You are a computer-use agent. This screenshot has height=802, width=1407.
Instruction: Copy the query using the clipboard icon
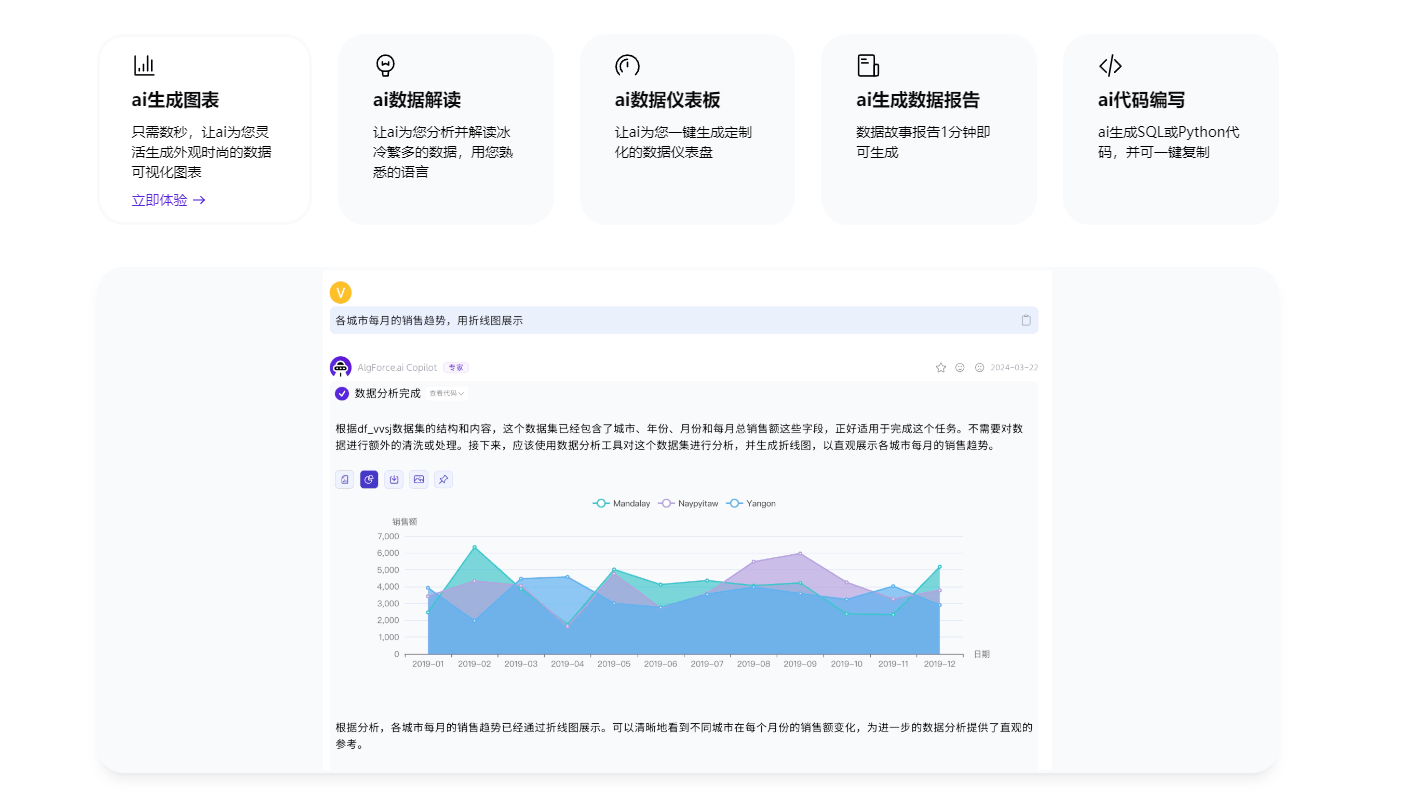point(1026,320)
